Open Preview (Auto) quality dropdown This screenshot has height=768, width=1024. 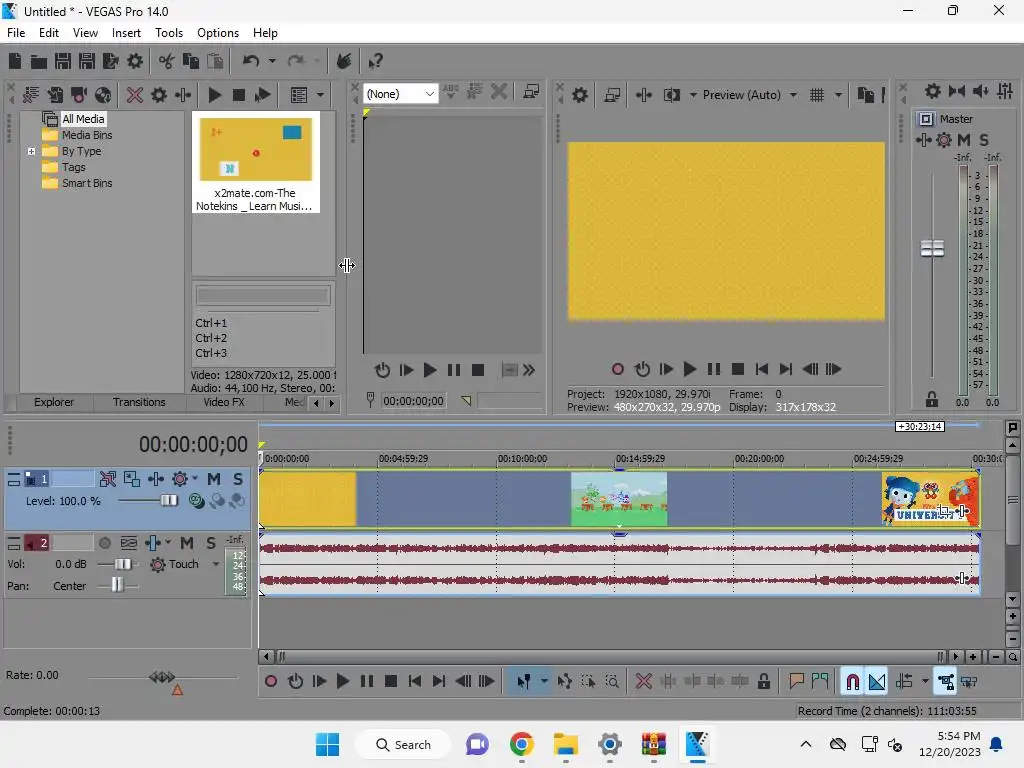pos(750,95)
